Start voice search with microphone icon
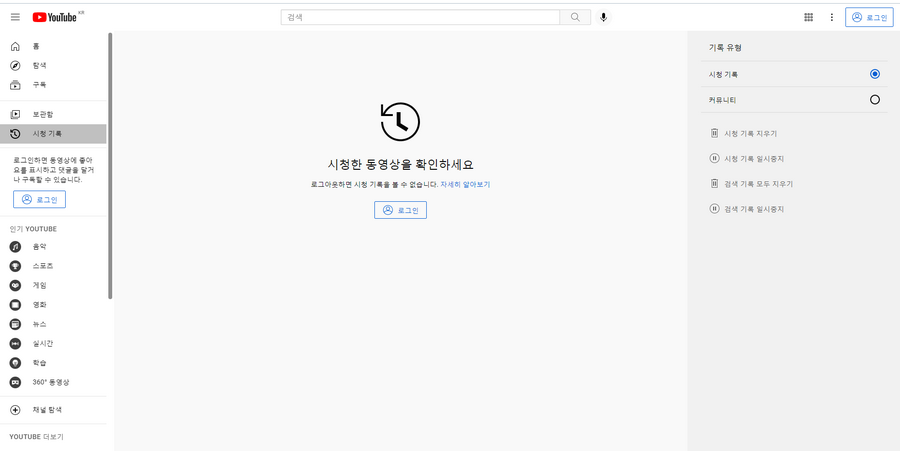Screen dimensions: 900x451 (603, 17)
